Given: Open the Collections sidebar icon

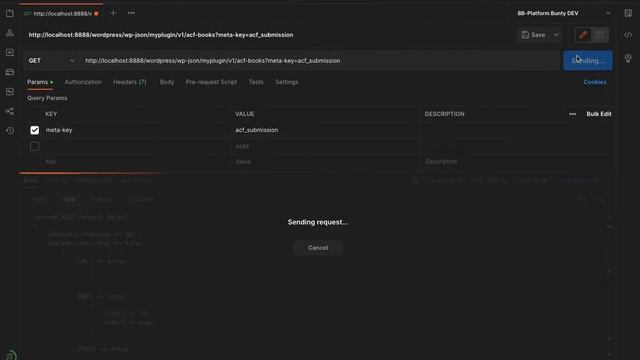Looking at the screenshot, I should coord(10,13).
